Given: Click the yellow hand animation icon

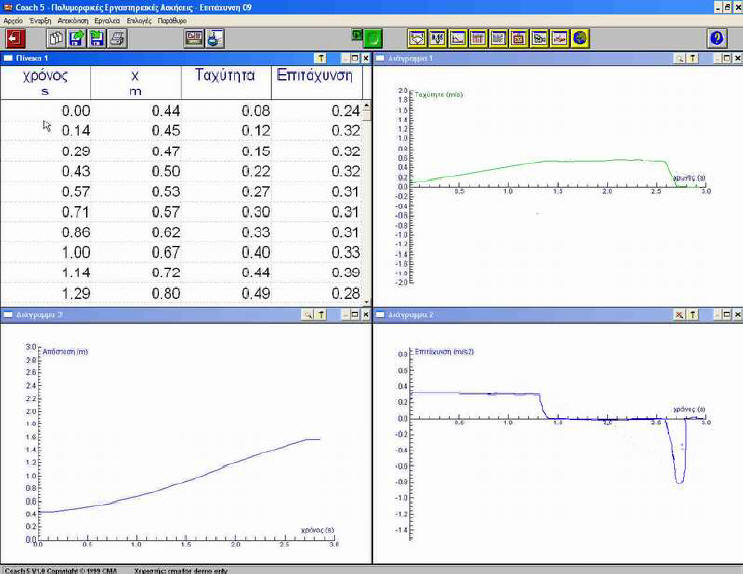Looking at the screenshot, I should coord(560,38).
